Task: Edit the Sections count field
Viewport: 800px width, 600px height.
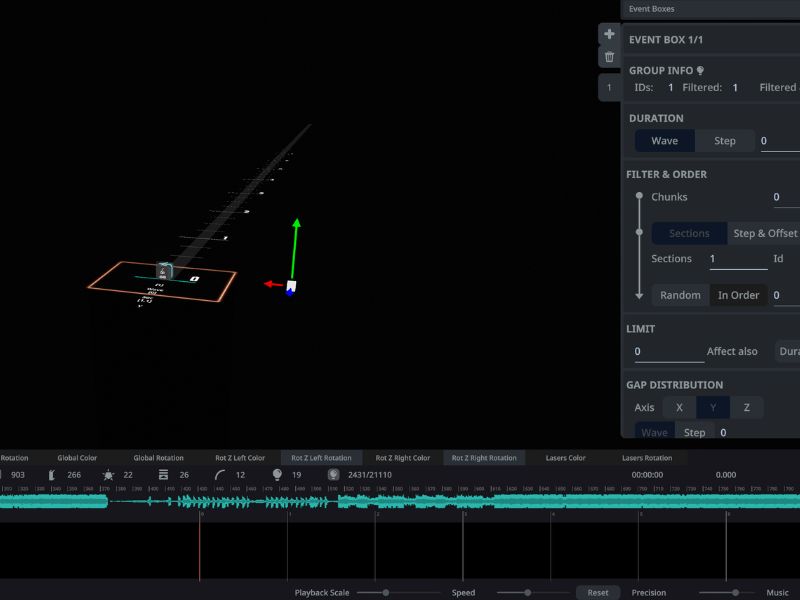Action: 738,259
